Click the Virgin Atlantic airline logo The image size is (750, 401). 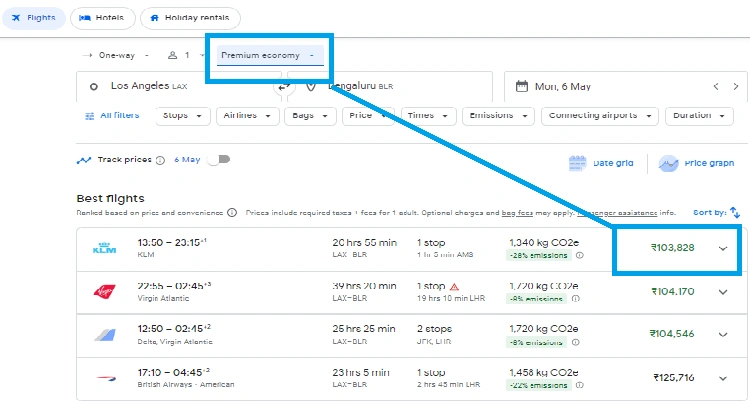(104, 291)
